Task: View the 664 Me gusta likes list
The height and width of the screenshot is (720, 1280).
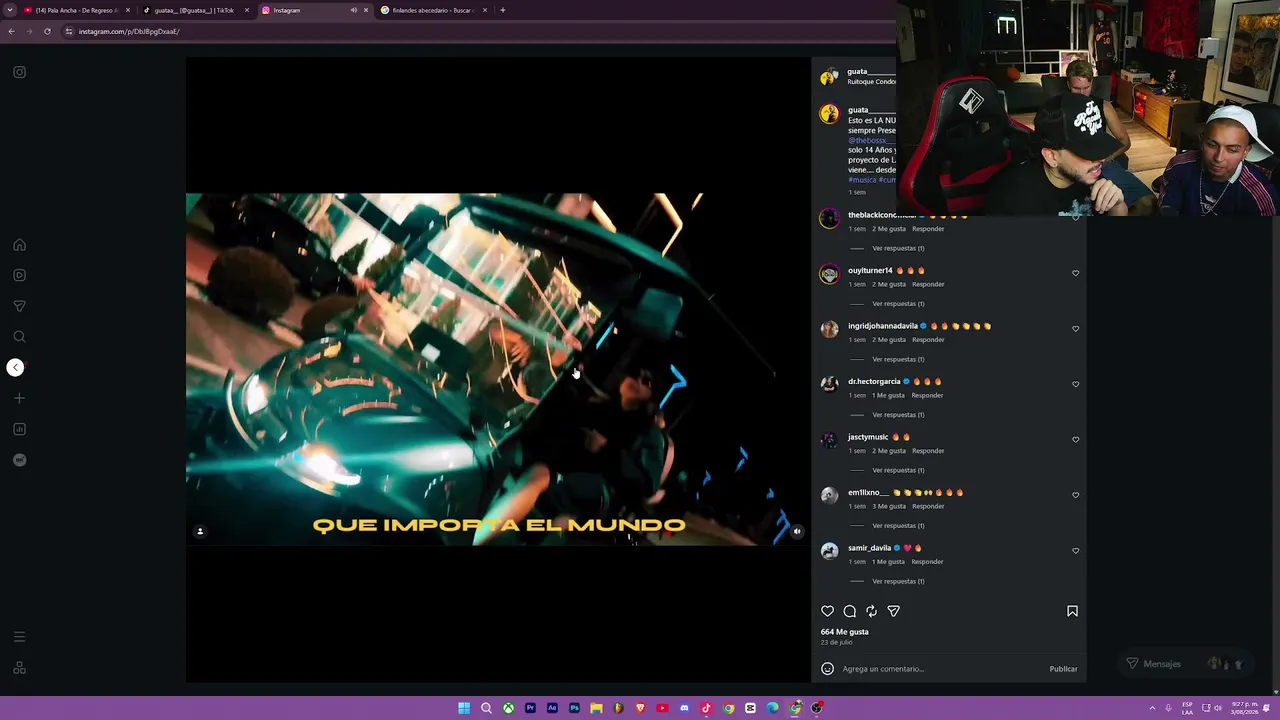Action: coord(845,632)
